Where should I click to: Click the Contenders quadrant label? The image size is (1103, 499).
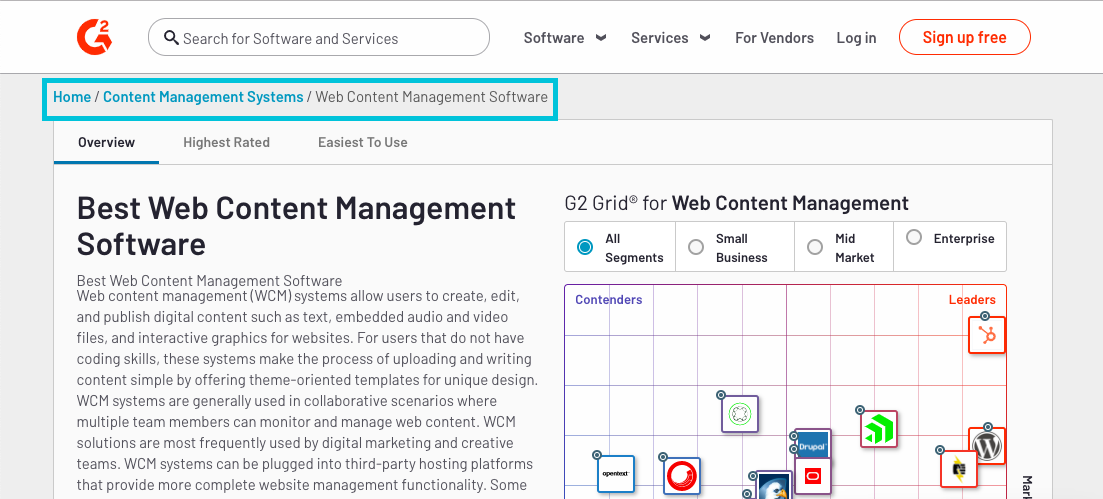(x=608, y=300)
